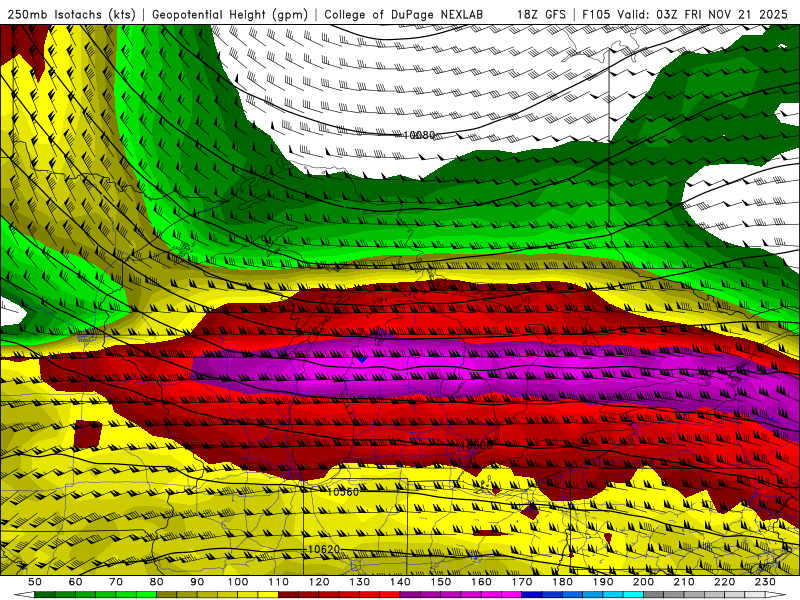Click the 130 value on the color scale
800x600 pixels.
(x=359, y=582)
